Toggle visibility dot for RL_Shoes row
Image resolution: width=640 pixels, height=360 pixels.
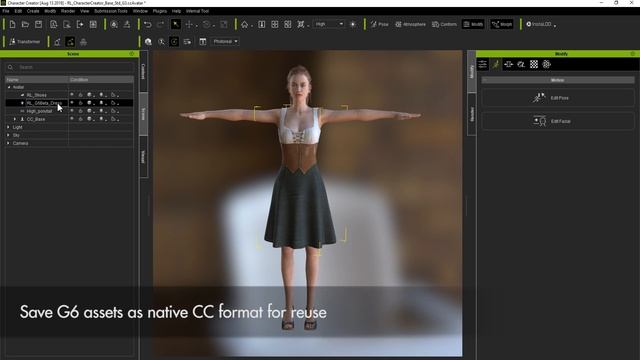[72, 95]
